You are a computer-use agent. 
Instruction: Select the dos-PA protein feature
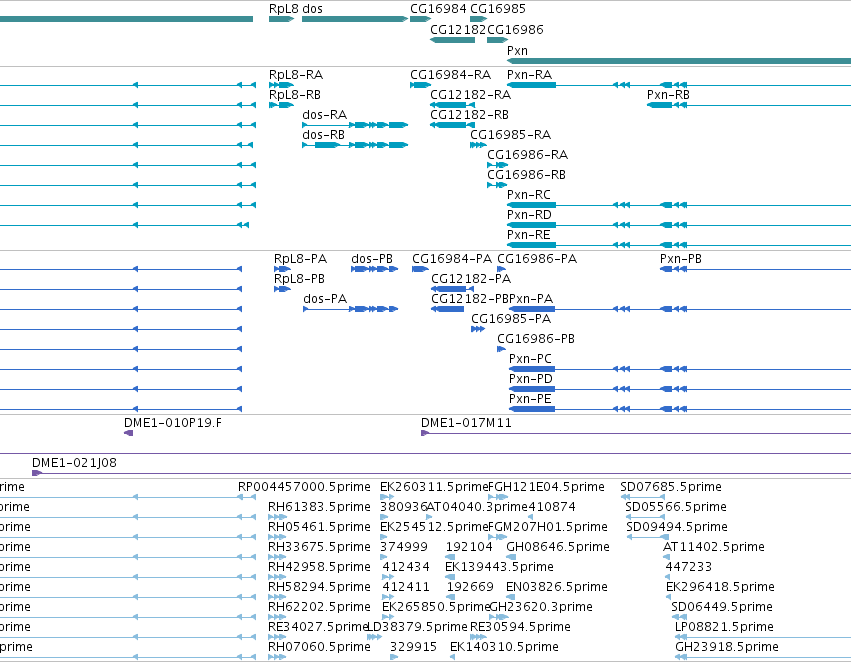pos(351,309)
